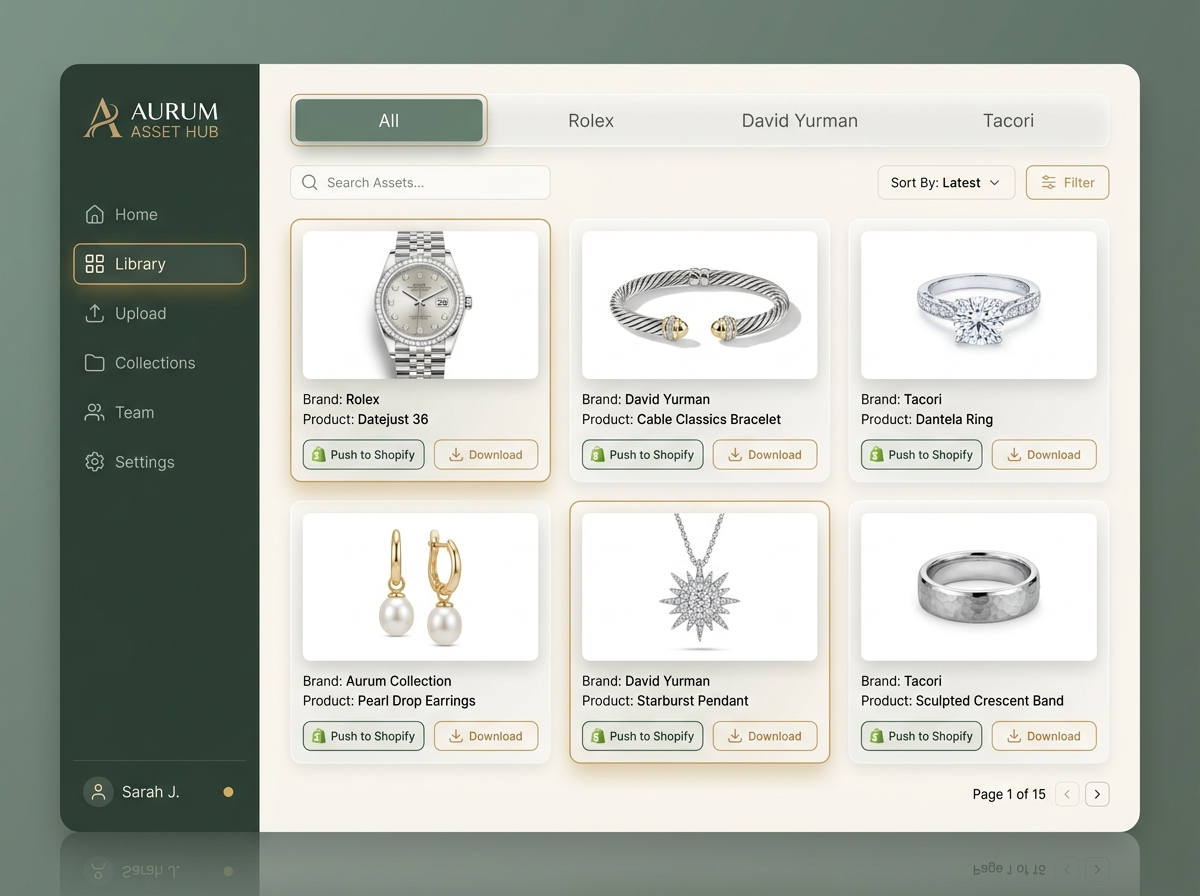Click download arrow icon on Starburst Pendant card
The width and height of the screenshot is (1200, 896).
pyautogui.click(x=735, y=736)
